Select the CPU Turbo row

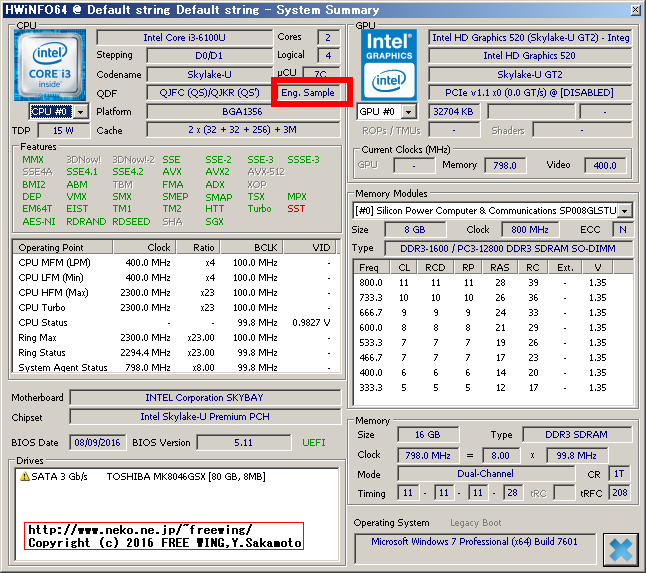[176, 308]
